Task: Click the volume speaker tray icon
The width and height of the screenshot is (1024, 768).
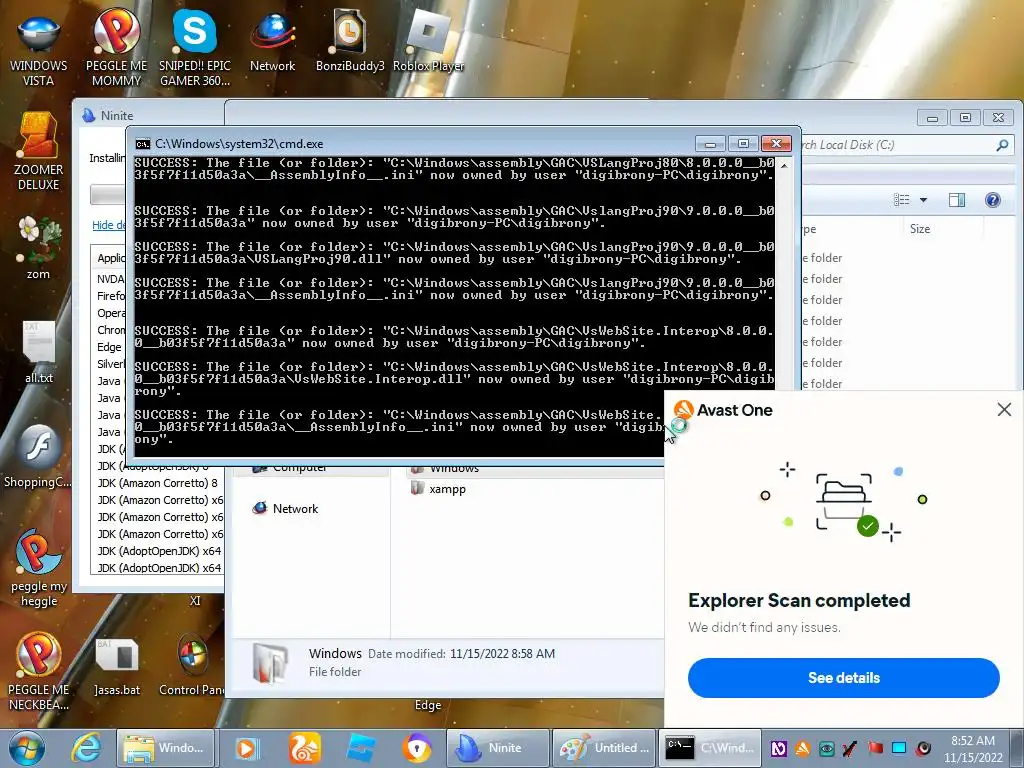Action: pyautogui.click(x=923, y=748)
